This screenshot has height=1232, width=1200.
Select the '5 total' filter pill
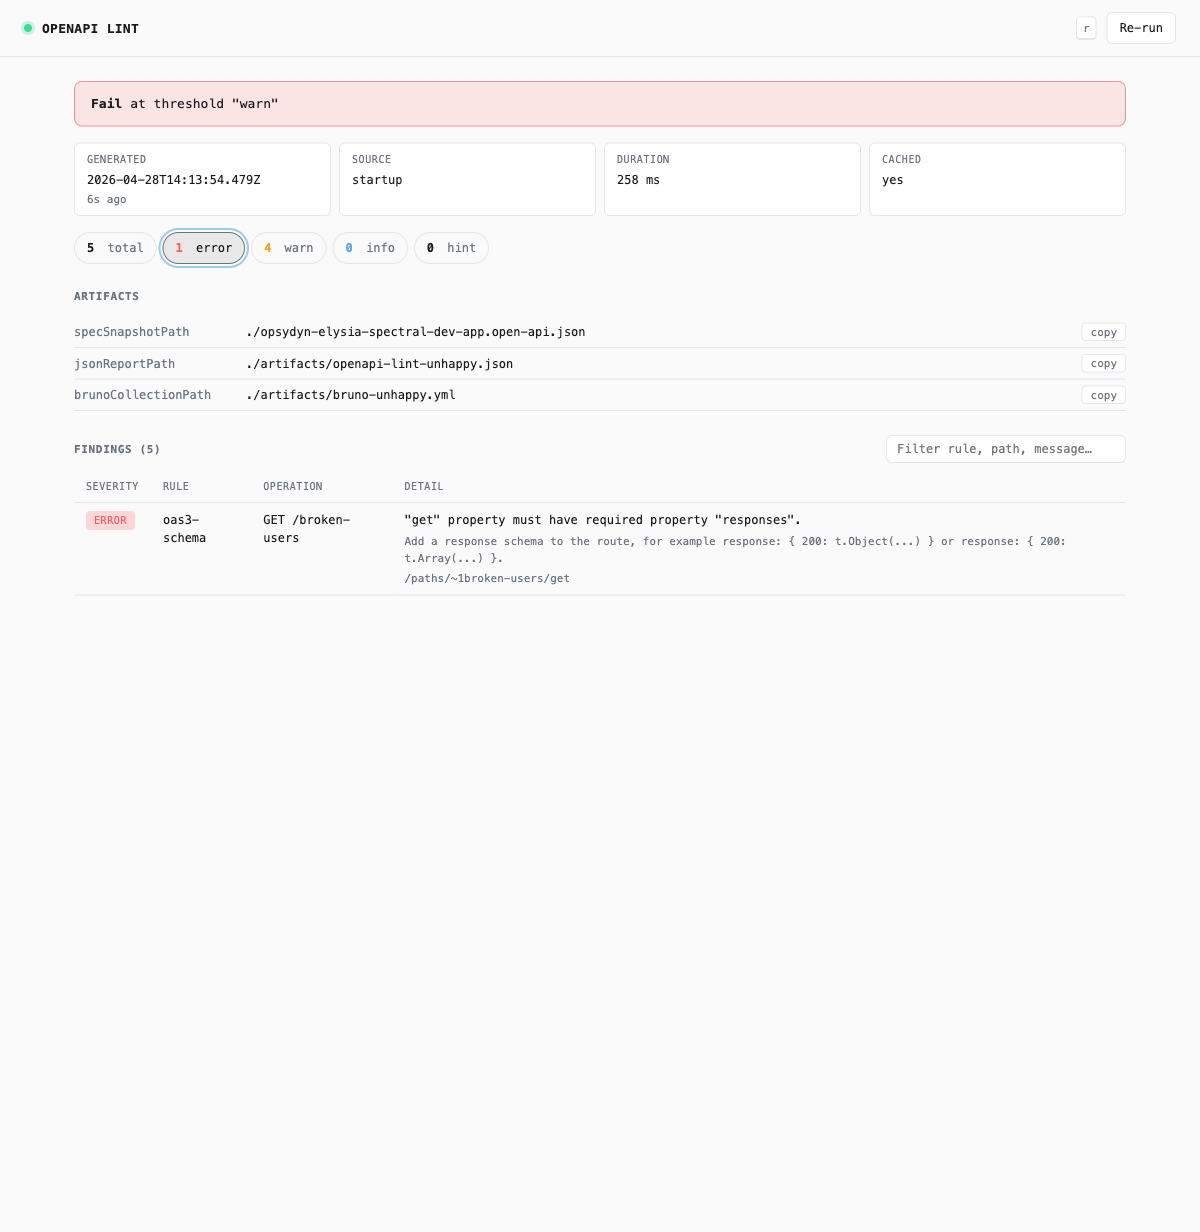pyautogui.click(x=115, y=248)
